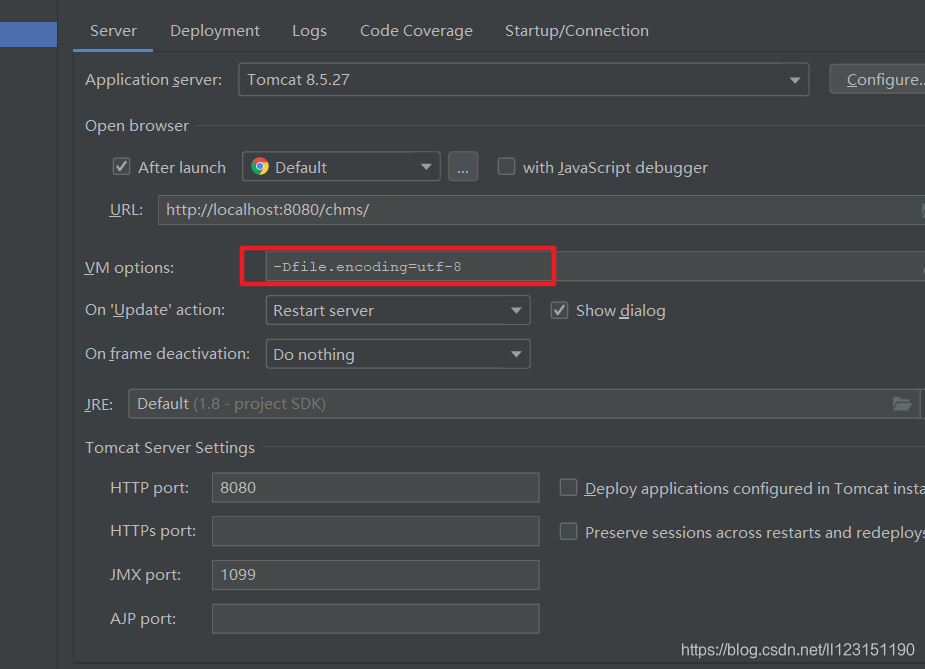Click the HTTP port field showing 8080

[375, 487]
